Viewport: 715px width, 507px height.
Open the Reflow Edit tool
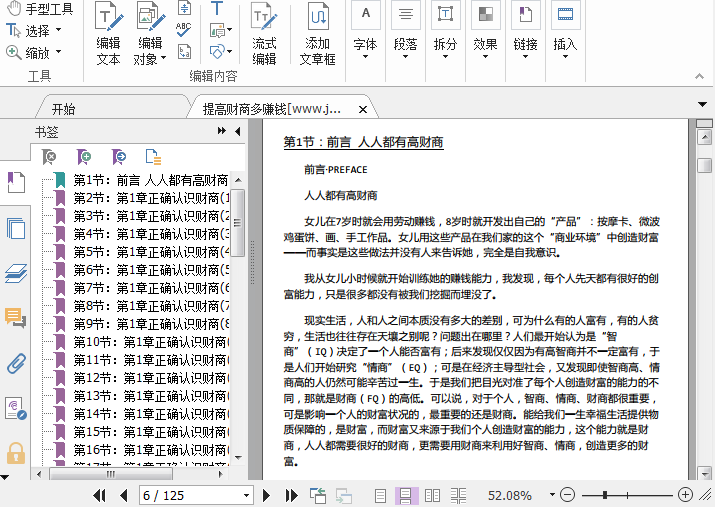click(x=264, y=34)
